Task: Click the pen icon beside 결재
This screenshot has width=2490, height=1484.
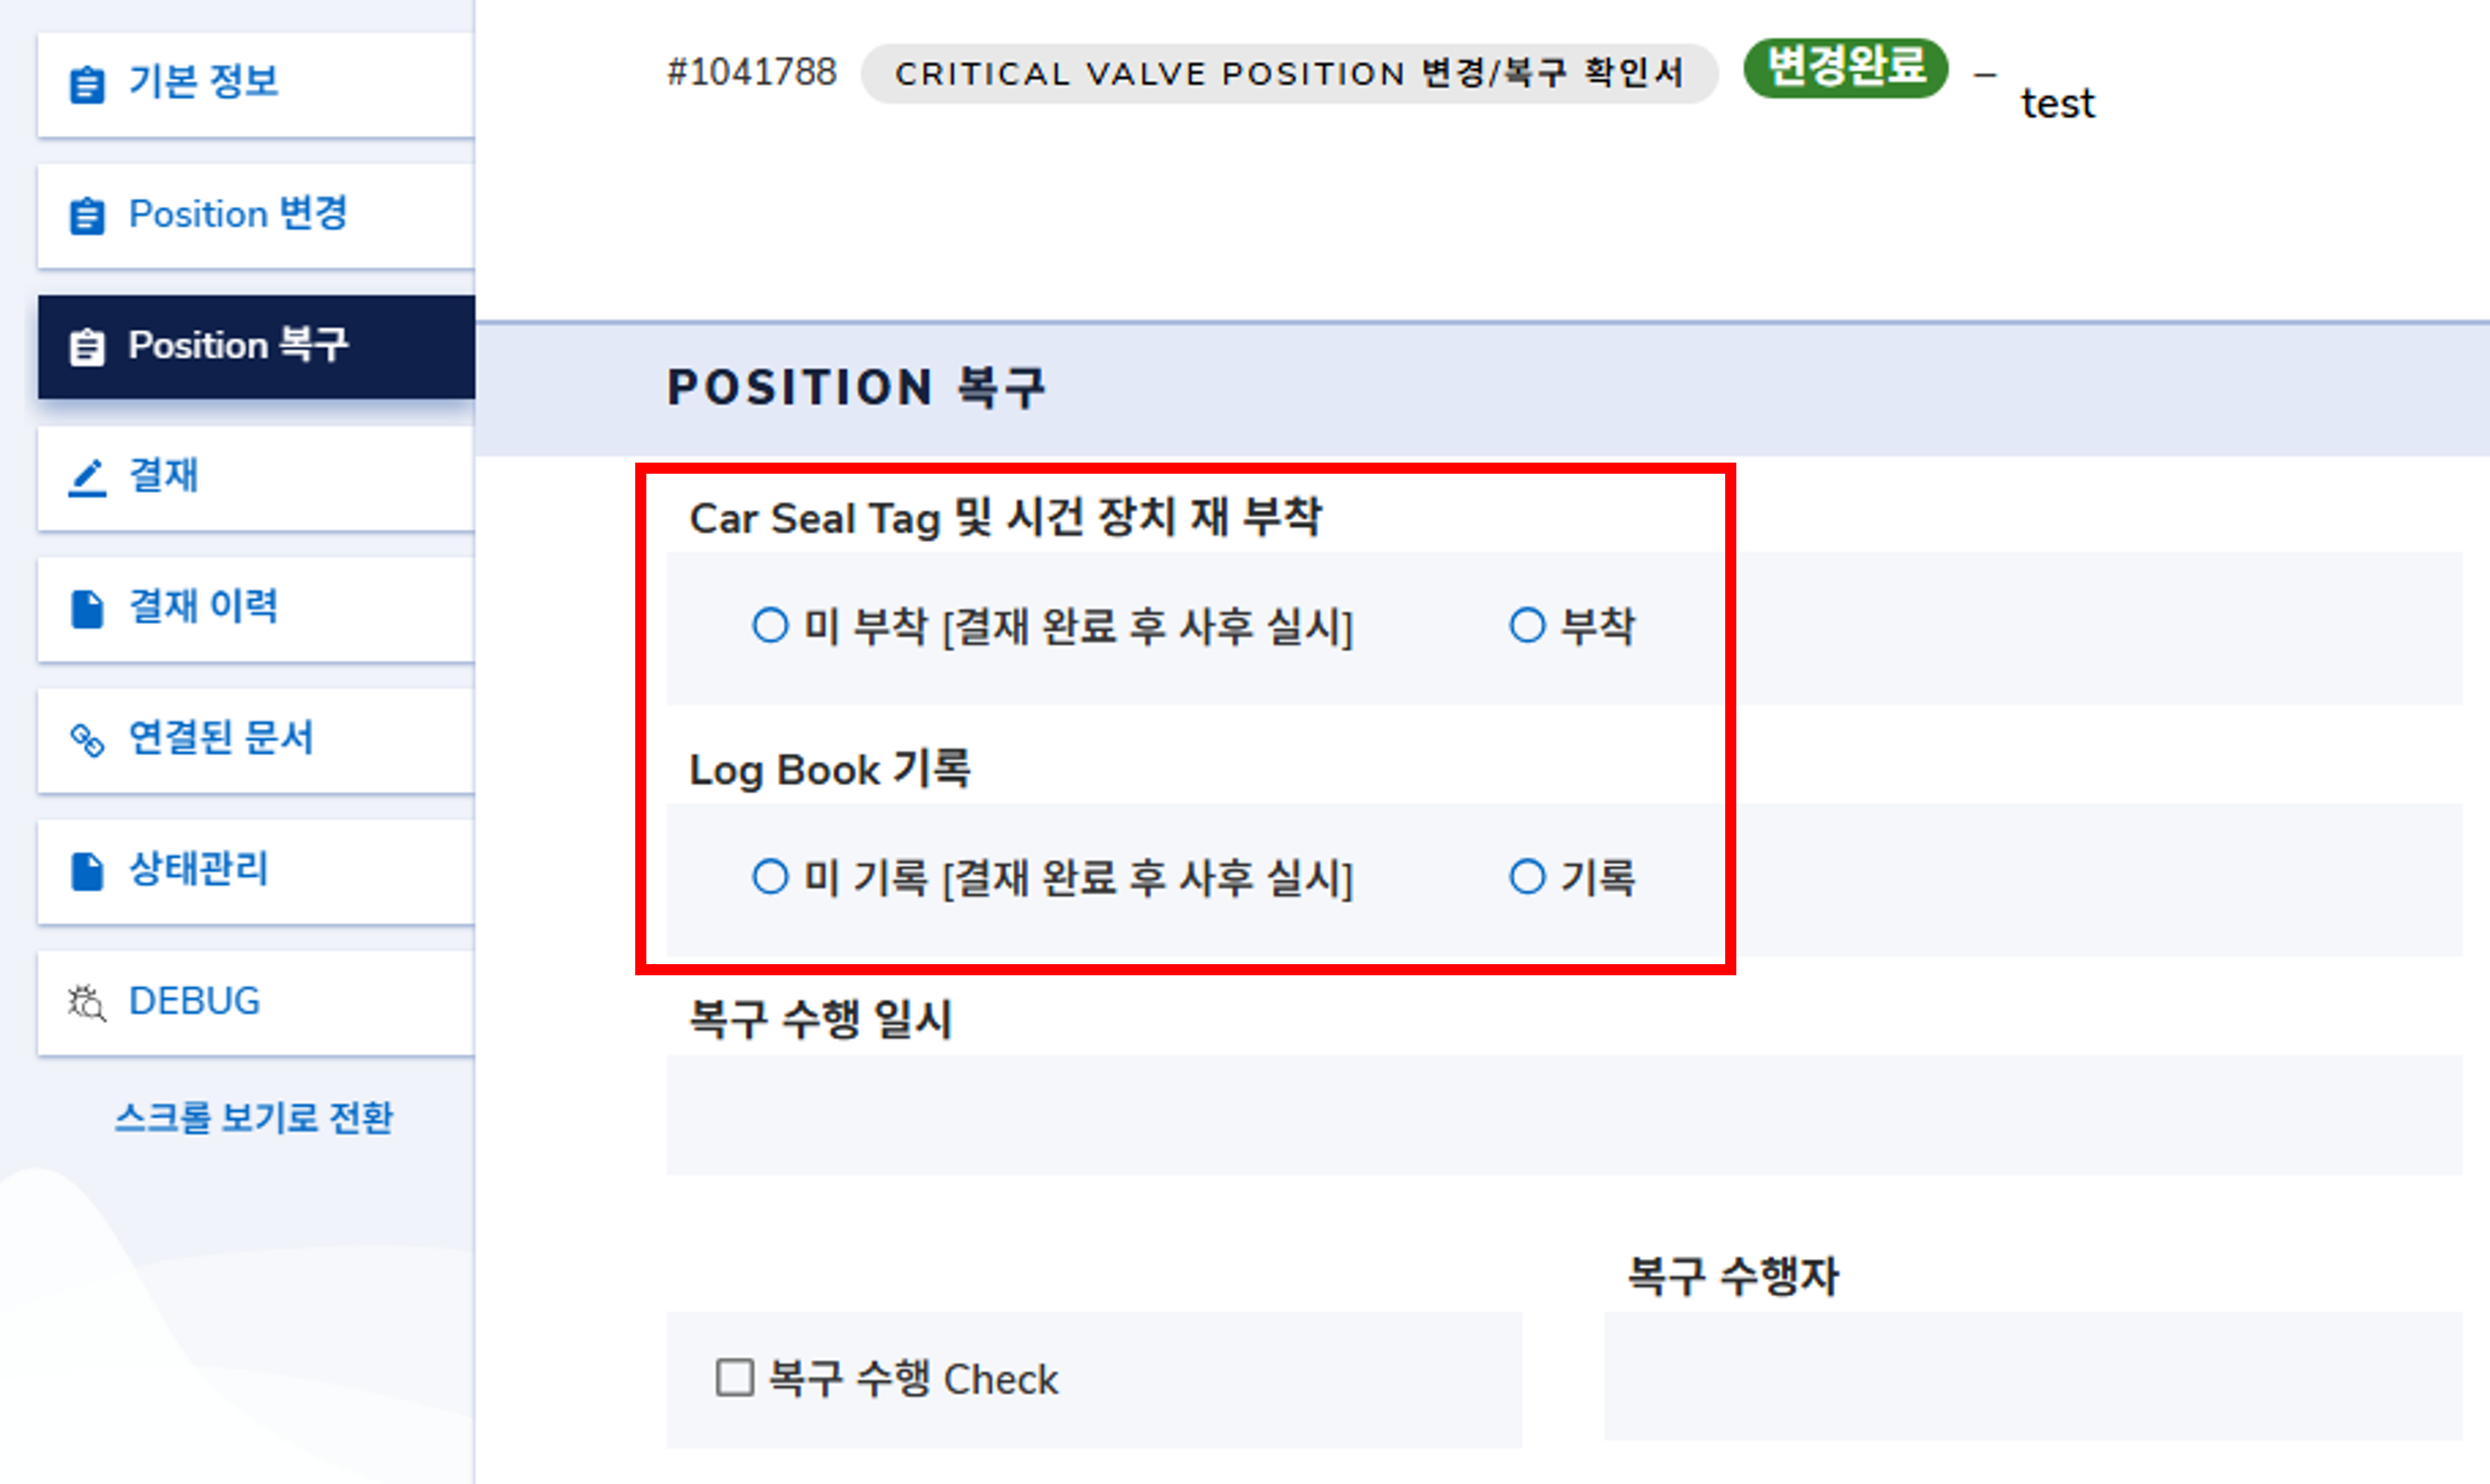Action: (x=87, y=477)
